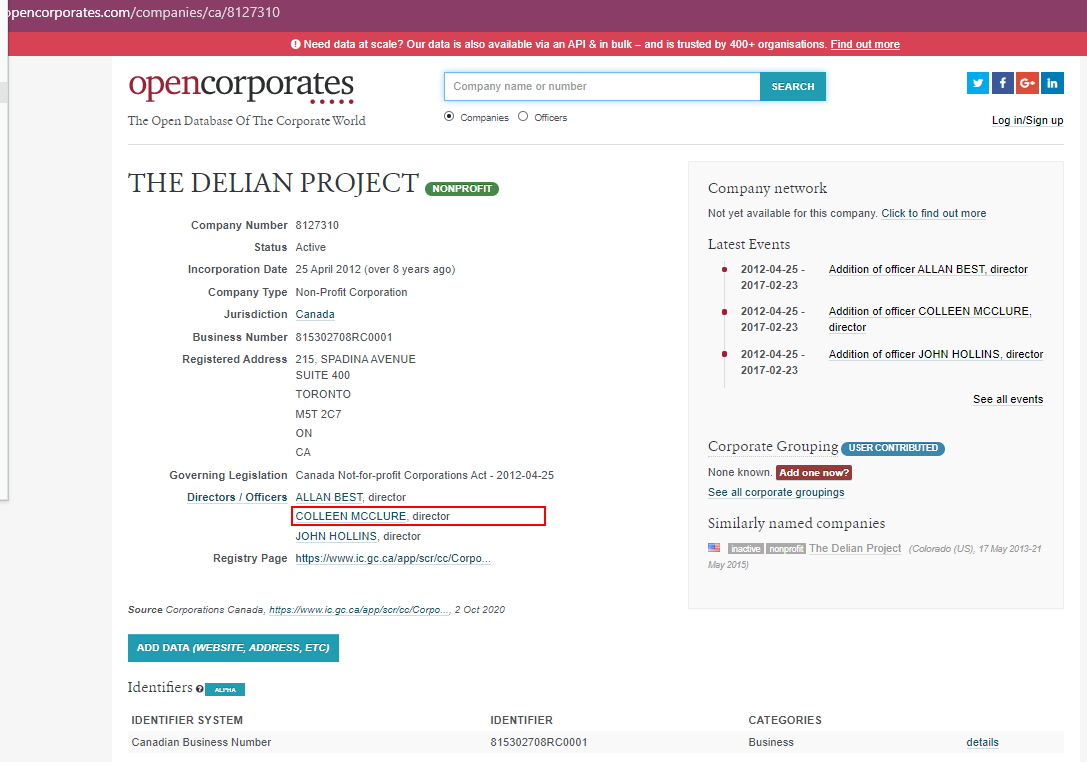
Task: Click the postal code 'M5T 2C7'
Action: [318, 414]
